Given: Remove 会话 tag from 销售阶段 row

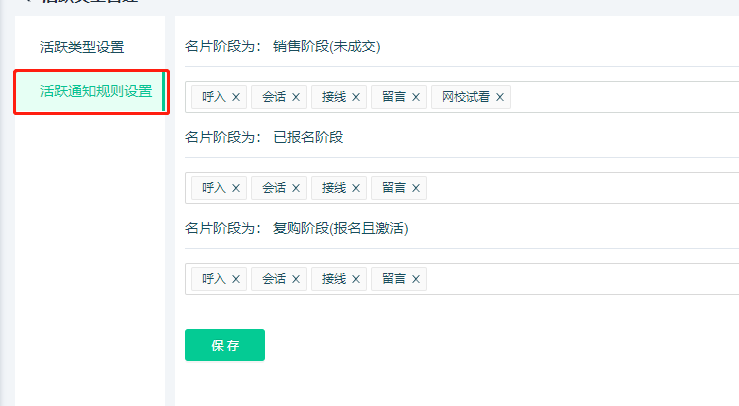Looking at the screenshot, I should [x=296, y=97].
